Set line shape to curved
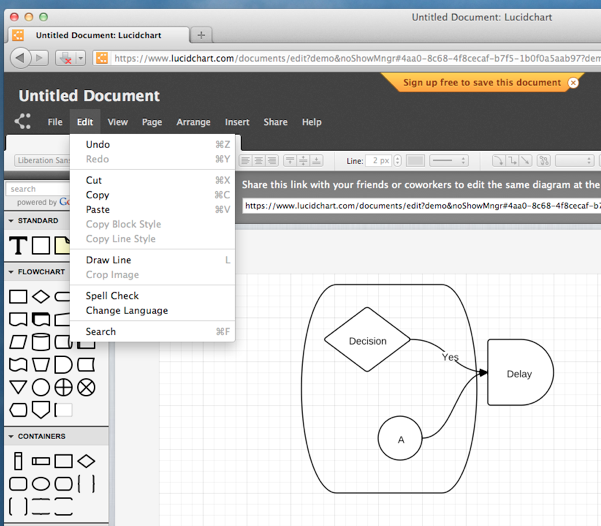The image size is (601, 526). (498, 160)
